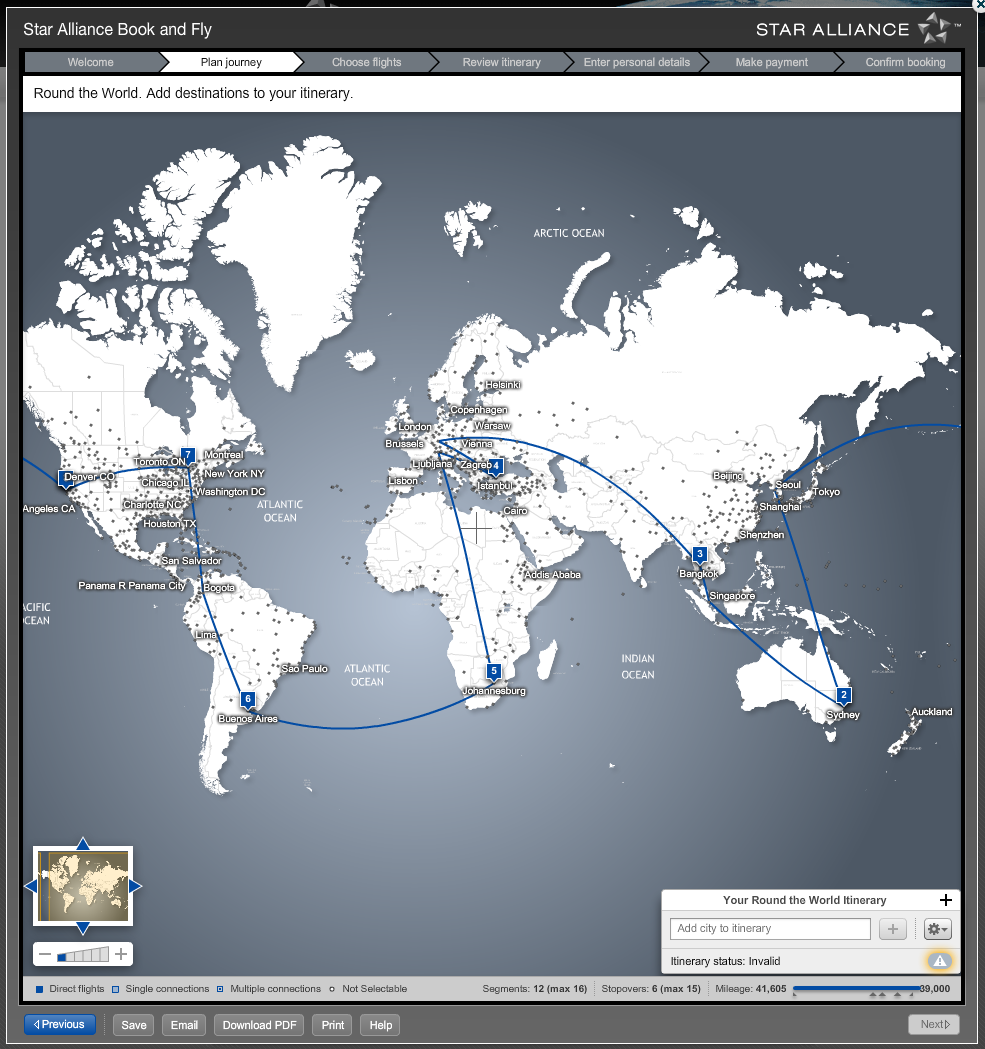985x1049 pixels.
Task: Click the Add city to itinerary field
Action: 770,929
